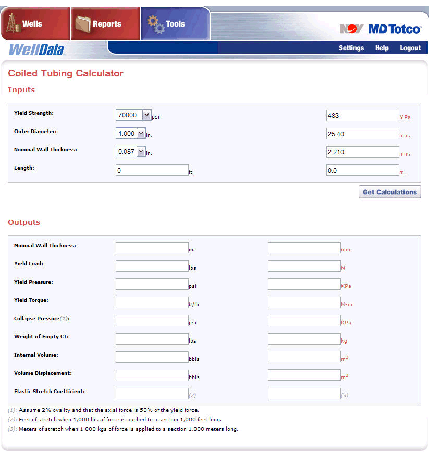Click the Yield Pressure psi output field
This screenshot has width=433, height=453.
click(152, 284)
